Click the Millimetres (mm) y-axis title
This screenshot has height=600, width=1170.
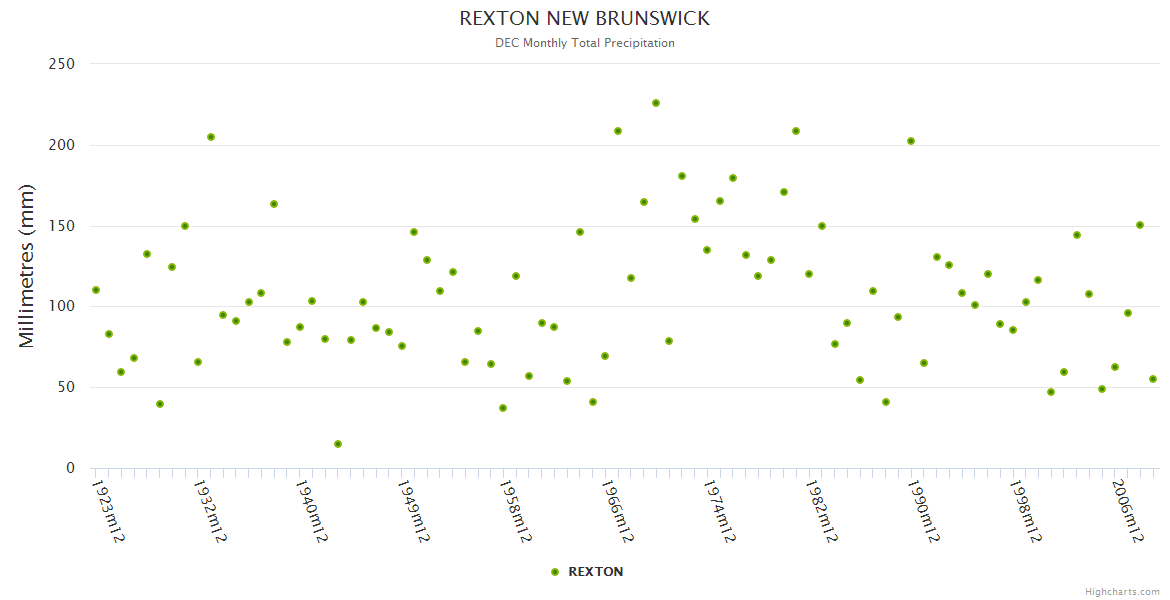click(27, 266)
